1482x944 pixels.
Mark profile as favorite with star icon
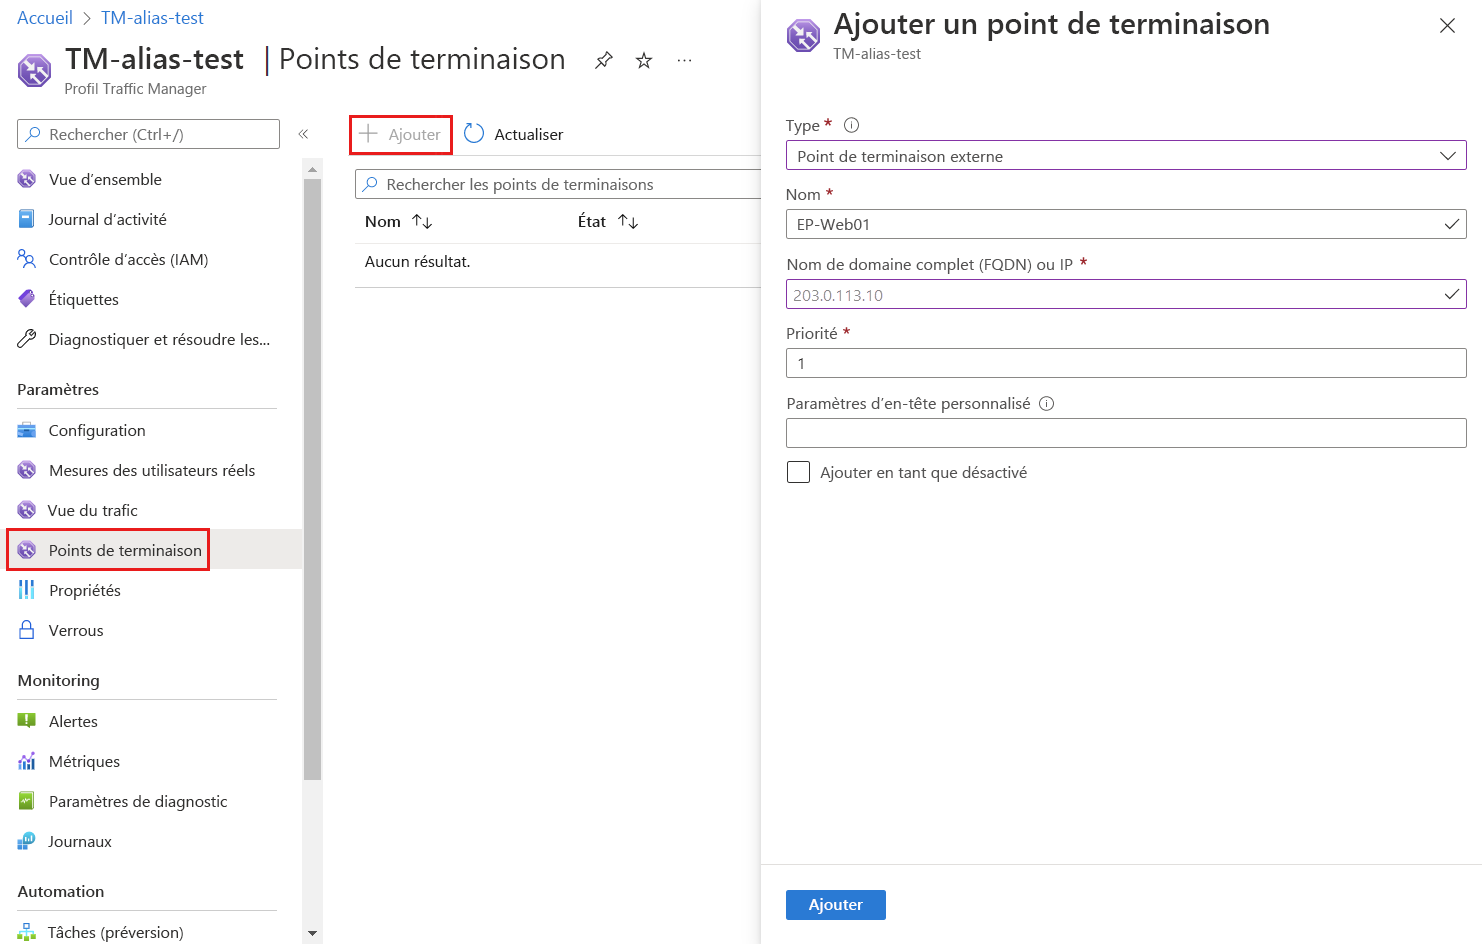pyautogui.click(x=644, y=61)
